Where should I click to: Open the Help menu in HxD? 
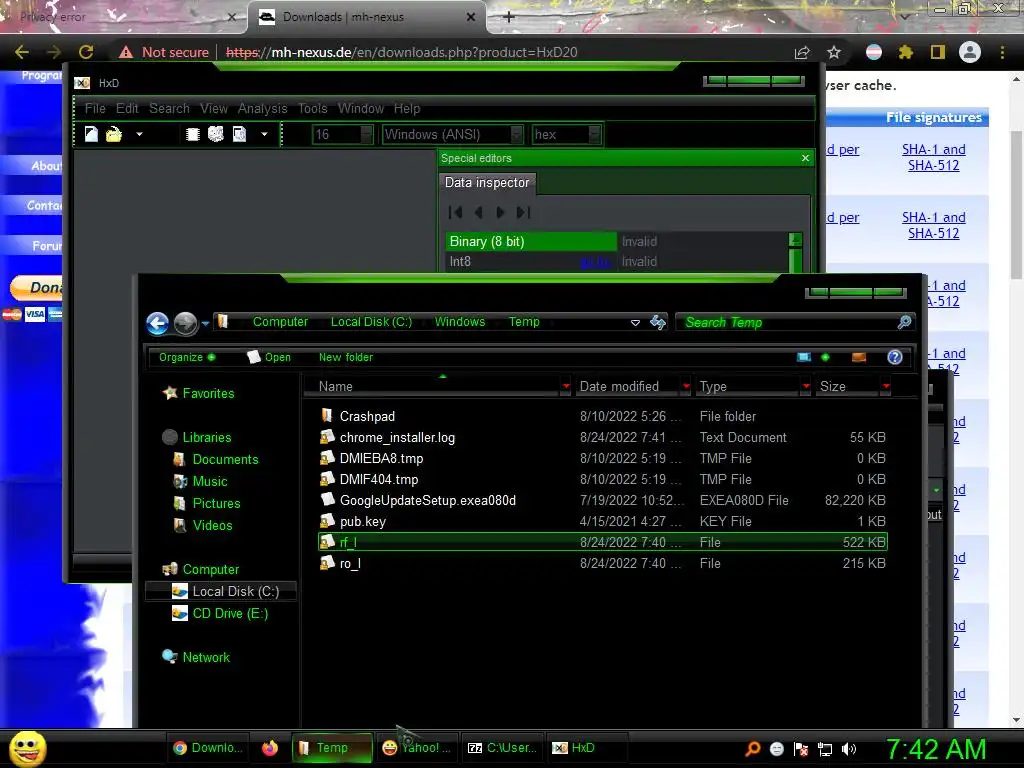pyautogui.click(x=407, y=108)
